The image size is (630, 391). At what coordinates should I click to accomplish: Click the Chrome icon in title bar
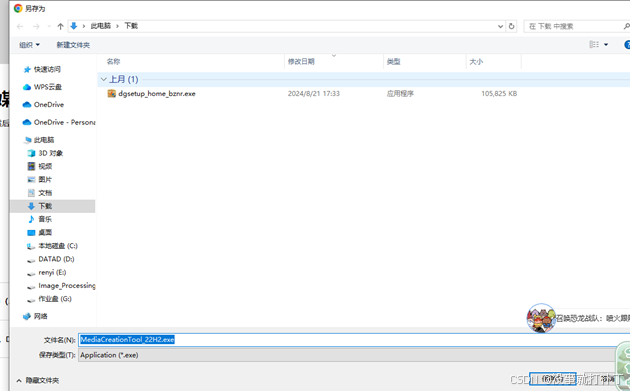pos(18,8)
